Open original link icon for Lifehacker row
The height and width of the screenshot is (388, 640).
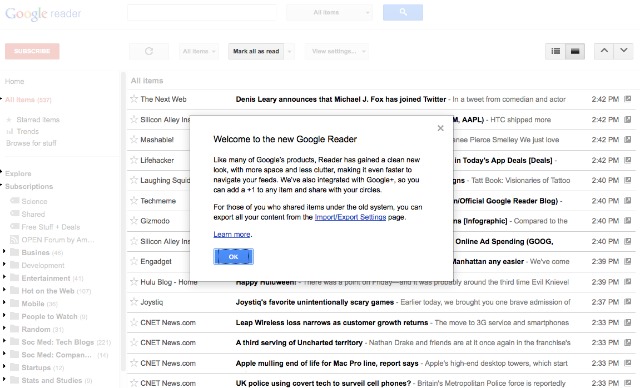click(x=628, y=160)
